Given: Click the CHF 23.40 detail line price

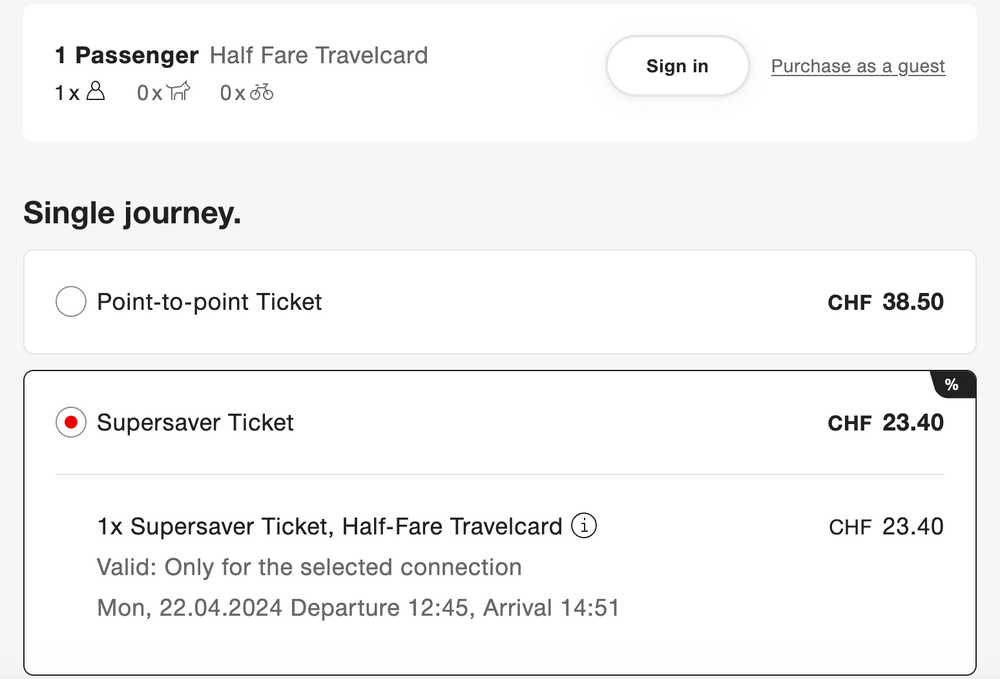Looking at the screenshot, I should pyautogui.click(x=886, y=527).
